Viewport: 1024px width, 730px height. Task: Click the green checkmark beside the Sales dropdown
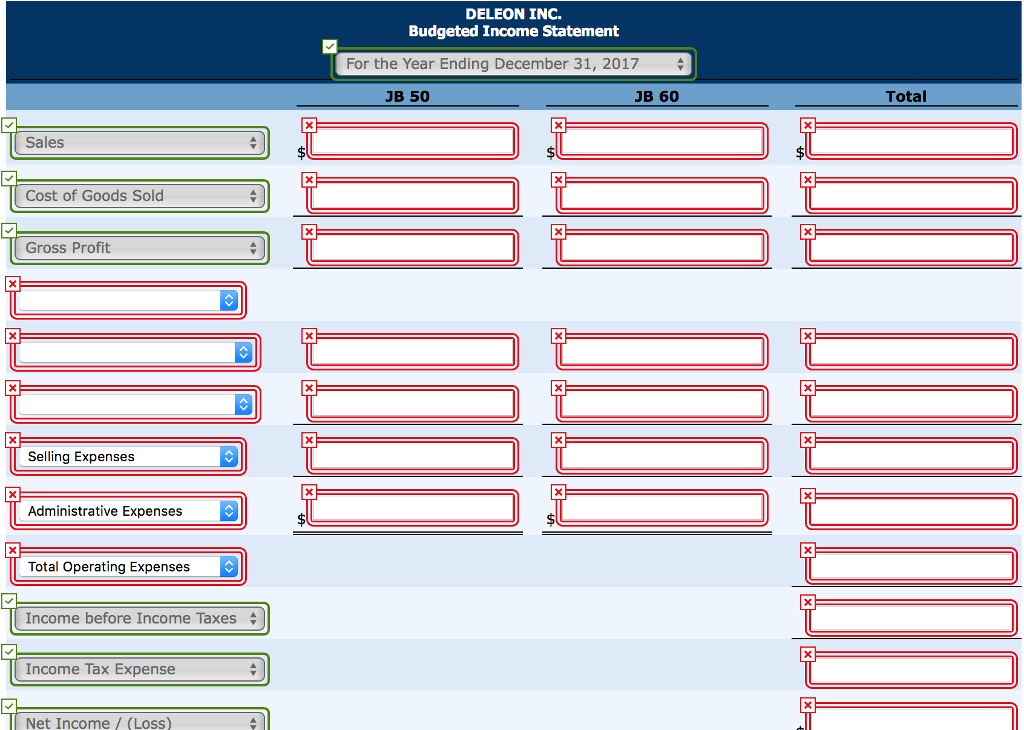[9, 125]
